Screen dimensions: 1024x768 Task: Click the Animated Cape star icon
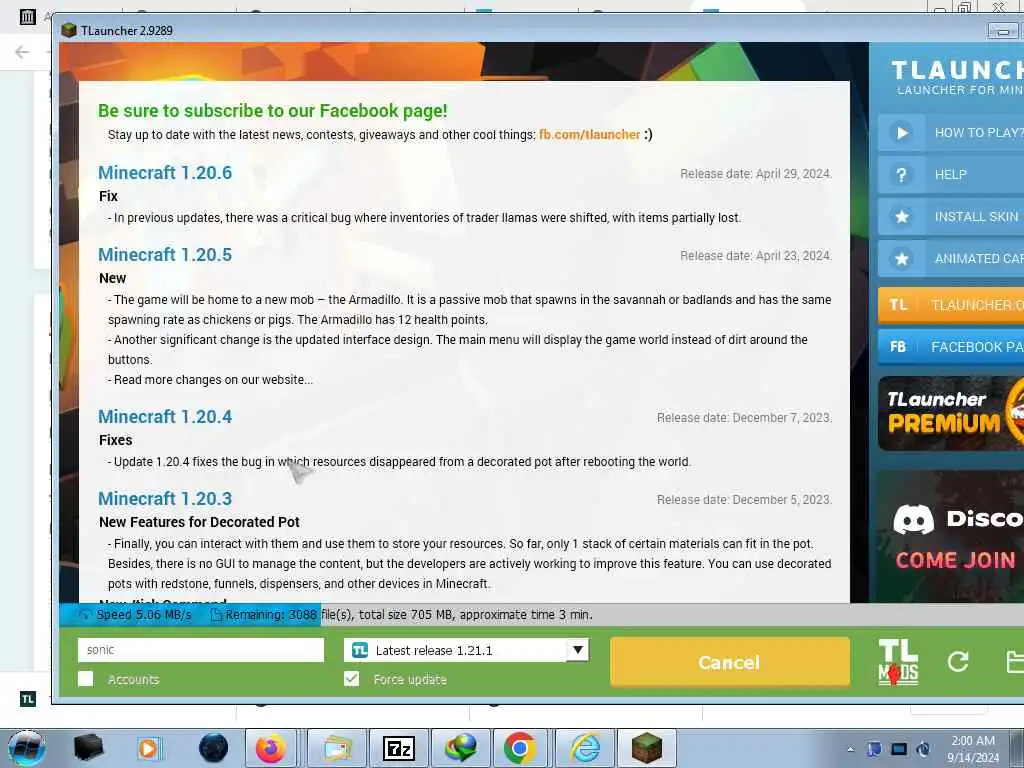[902, 259]
